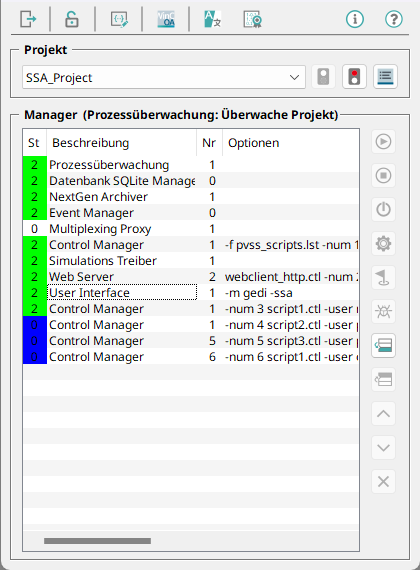This screenshot has height=570, width=420.
Task: Click the translation language icon
Action: tap(213, 19)
